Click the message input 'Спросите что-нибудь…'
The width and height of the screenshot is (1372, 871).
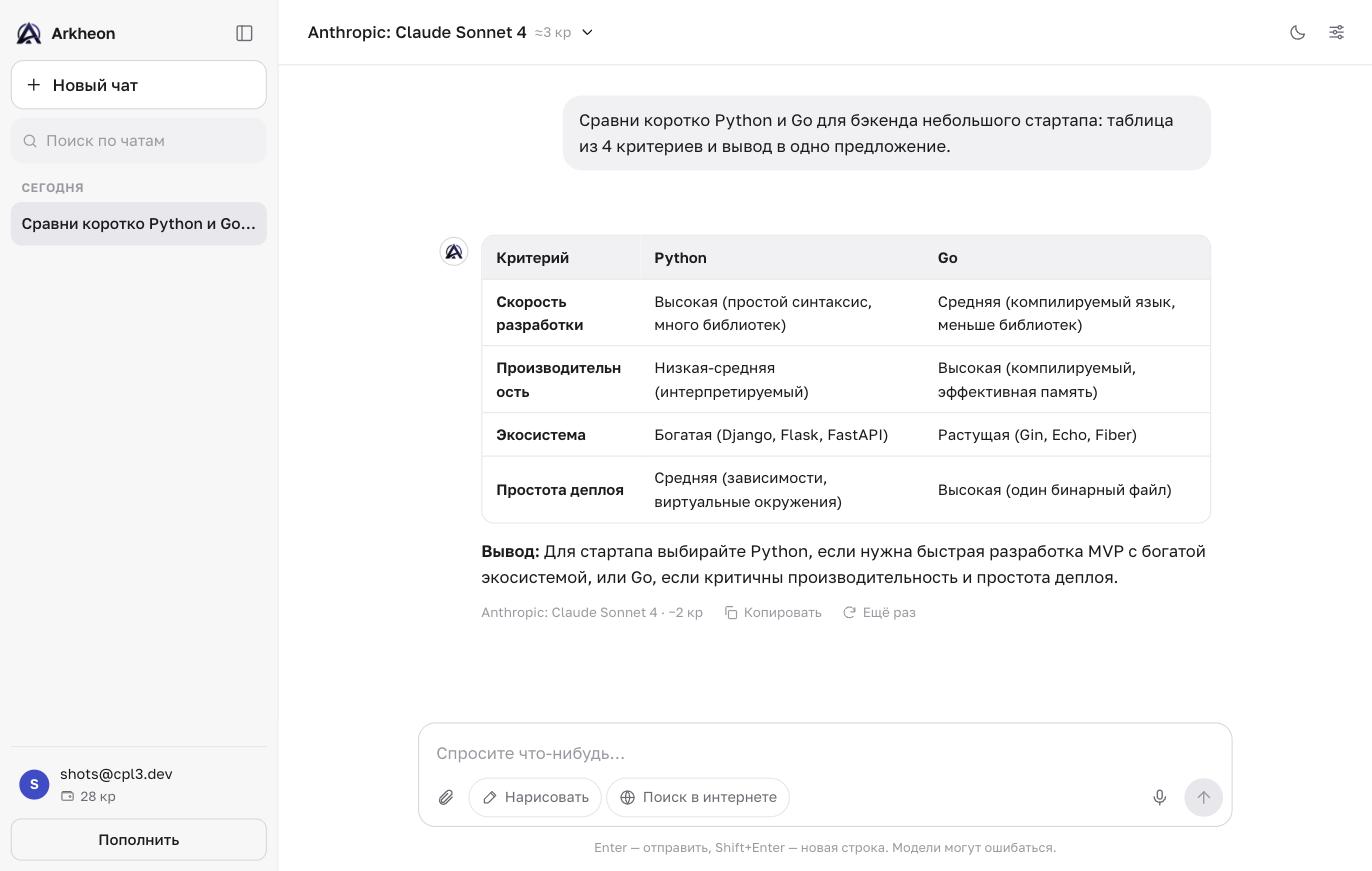825,753
